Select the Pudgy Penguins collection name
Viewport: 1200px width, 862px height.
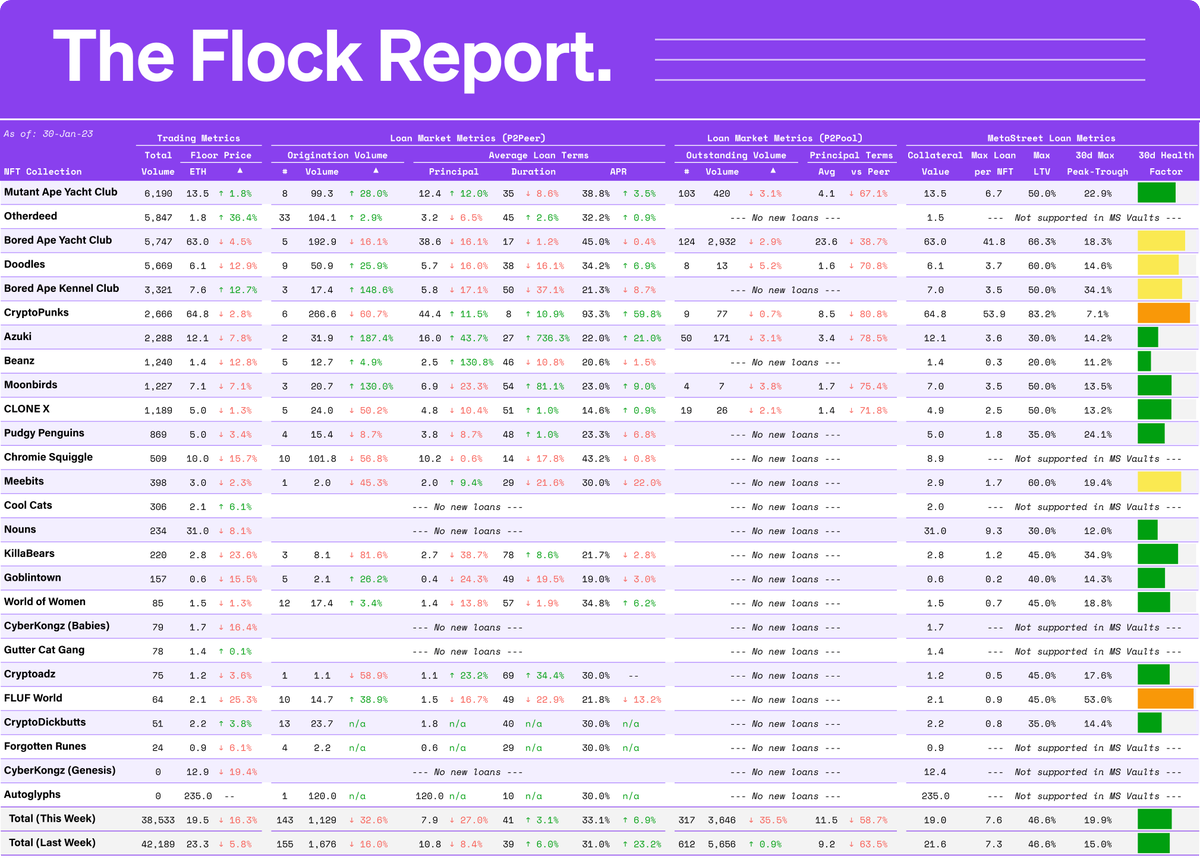tap(44, 433)
